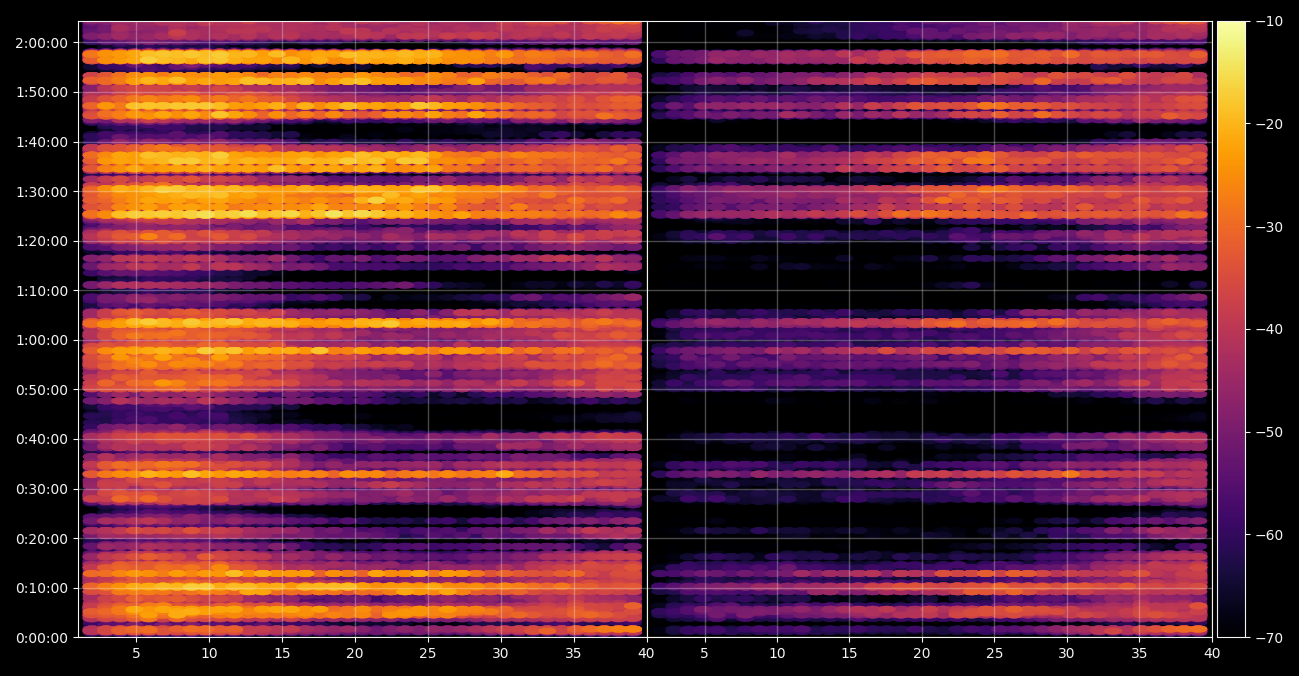Click the −50 colorbar tick label

click(1268, 432)
